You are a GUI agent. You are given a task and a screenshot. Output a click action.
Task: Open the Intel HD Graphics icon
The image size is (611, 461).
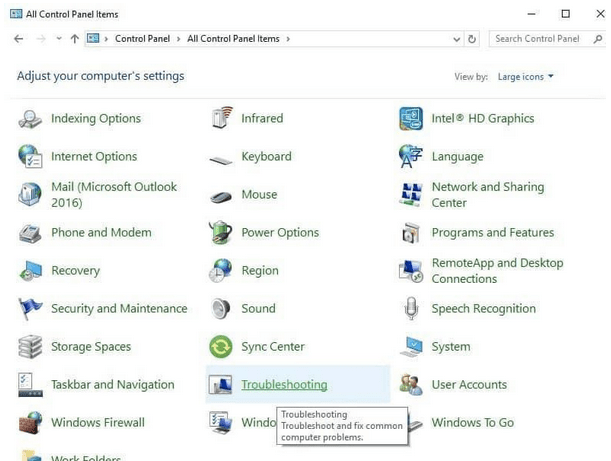[x=411, y=118]
